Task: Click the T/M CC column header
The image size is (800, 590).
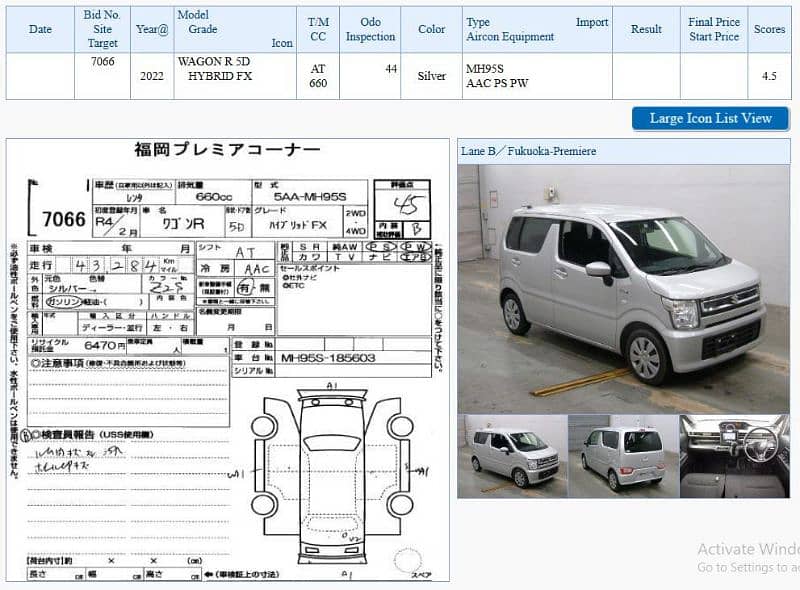Action: (x=318, y=29)
